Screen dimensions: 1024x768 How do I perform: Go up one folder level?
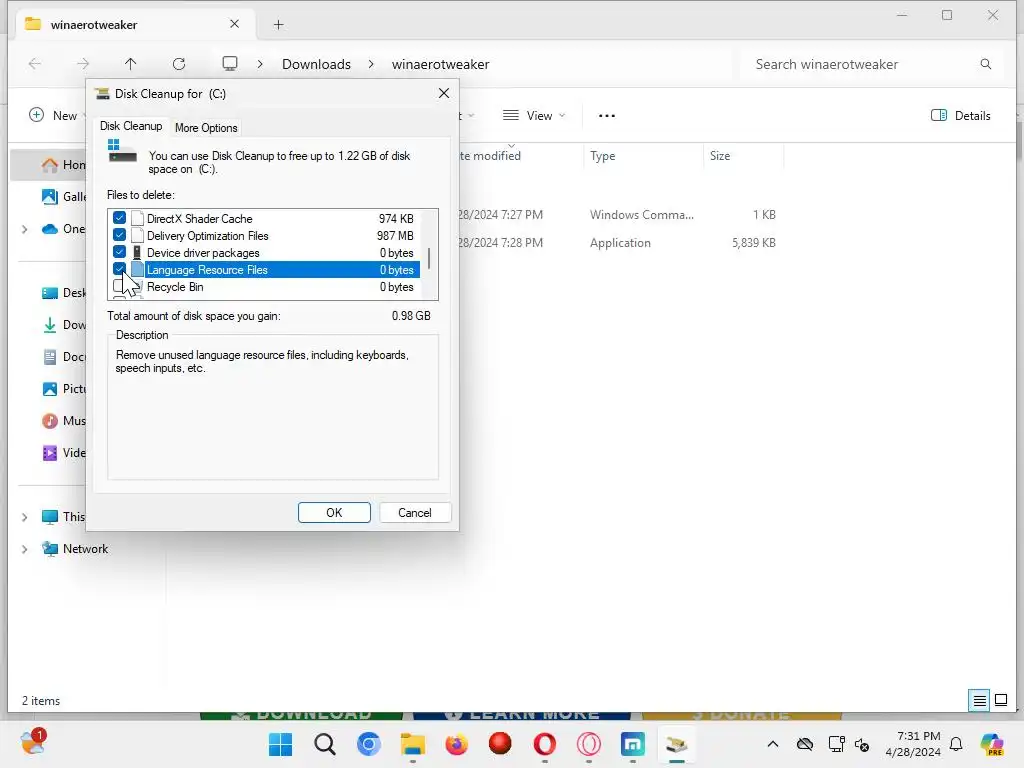131,63
